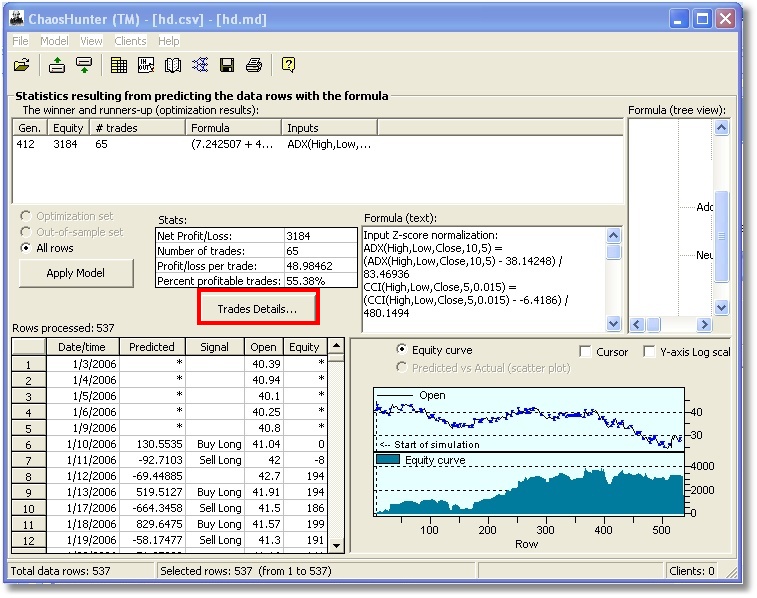Image resolution: width=757 pixels, height=598 pixels.
Task: Click the import model down-arrow icon
Action: click(x=84, y=65)
